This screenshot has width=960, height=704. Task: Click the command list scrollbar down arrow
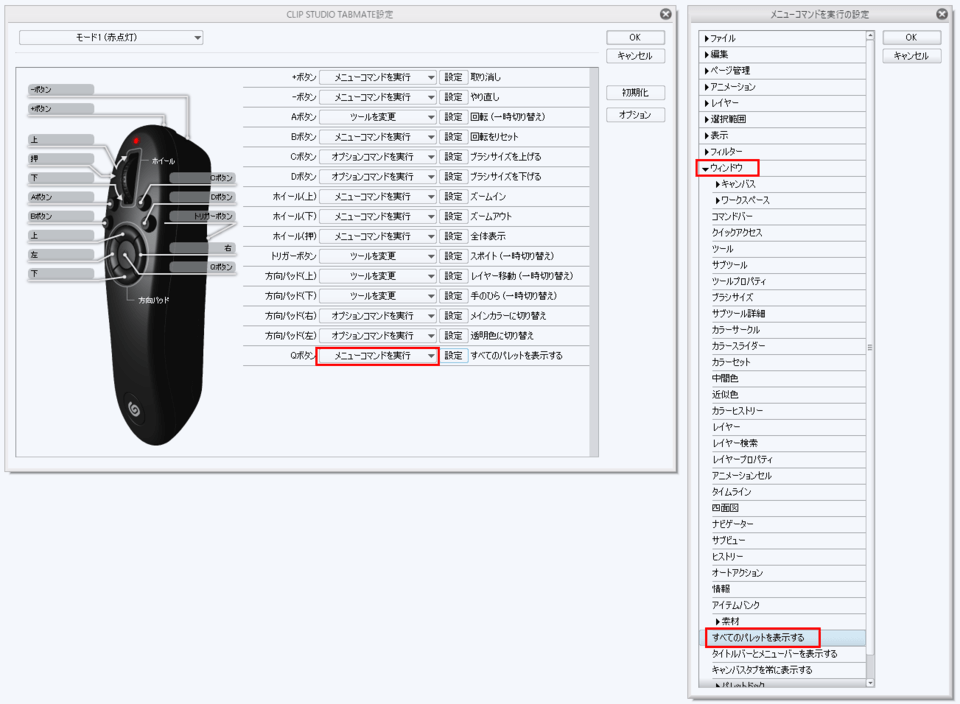[x=870, y=683]
